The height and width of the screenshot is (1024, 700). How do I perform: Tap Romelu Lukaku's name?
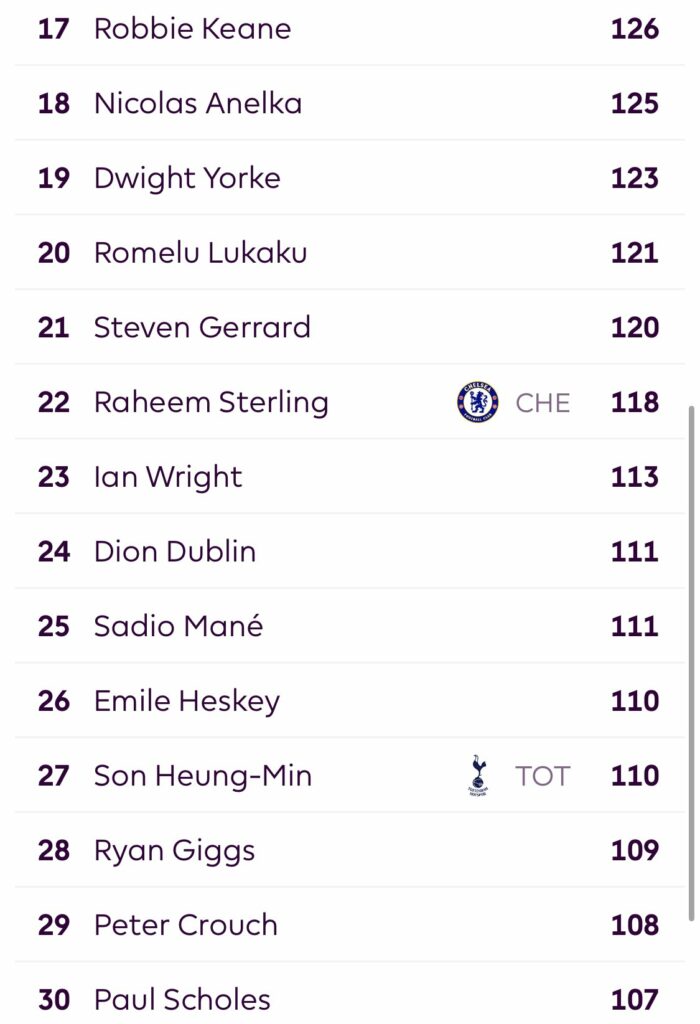[x=200, y=253]
